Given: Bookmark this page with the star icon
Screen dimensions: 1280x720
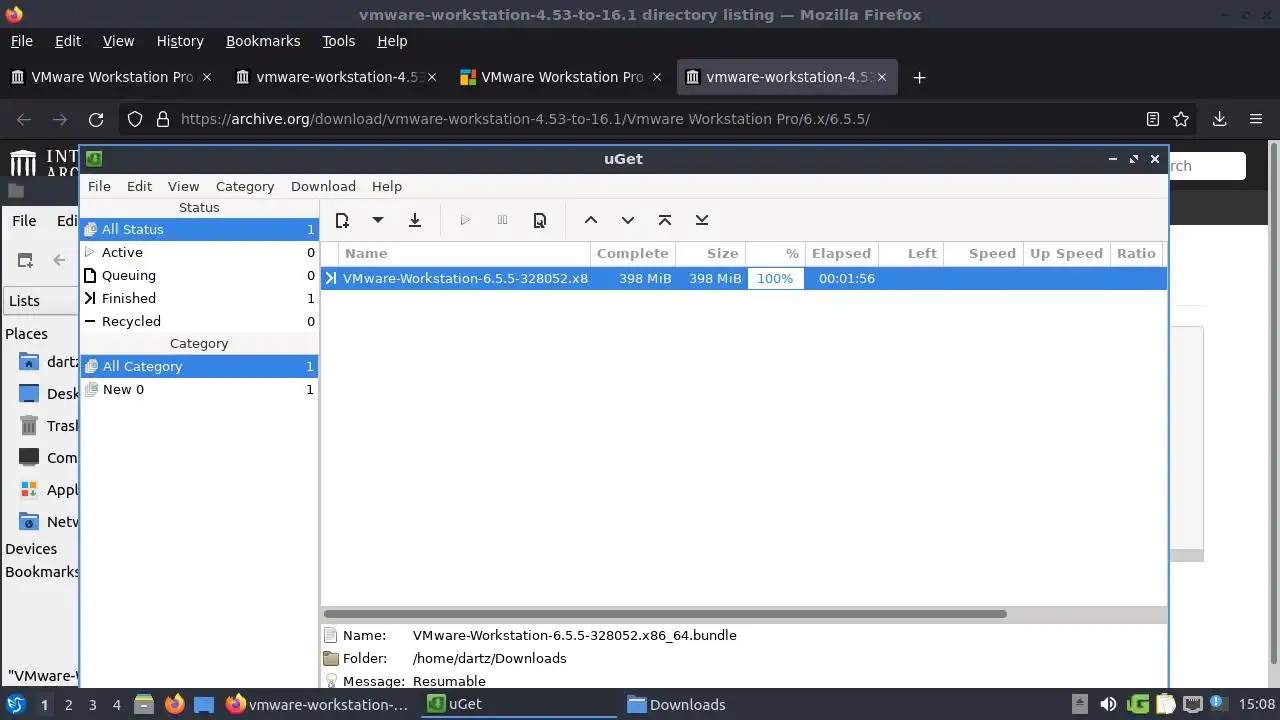Looking at the screenshot, I should [1181, 119].
